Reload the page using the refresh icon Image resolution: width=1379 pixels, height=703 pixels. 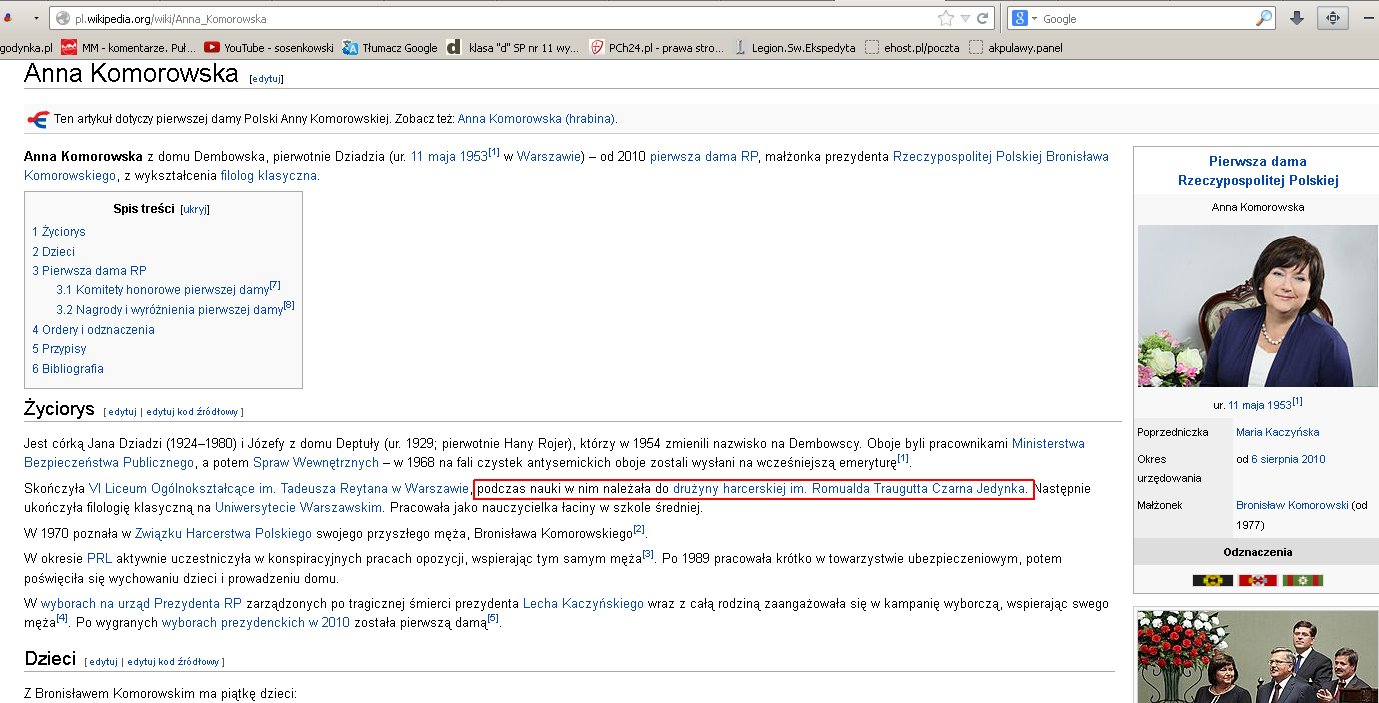click(983, 18)
